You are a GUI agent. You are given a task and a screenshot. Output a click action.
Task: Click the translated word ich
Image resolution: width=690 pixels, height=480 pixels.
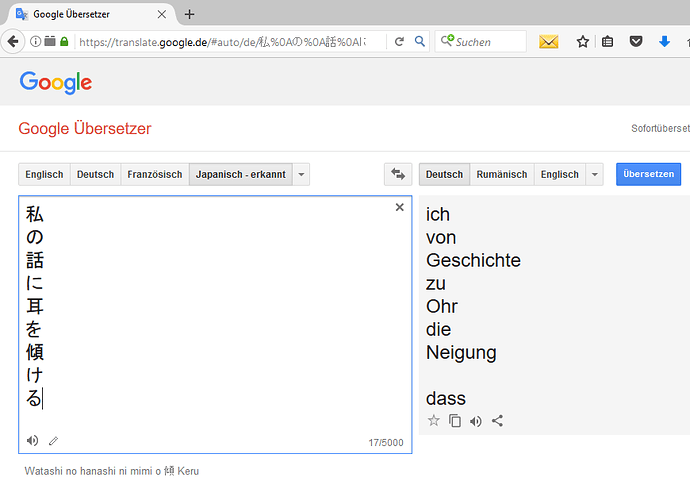point(438,215)
